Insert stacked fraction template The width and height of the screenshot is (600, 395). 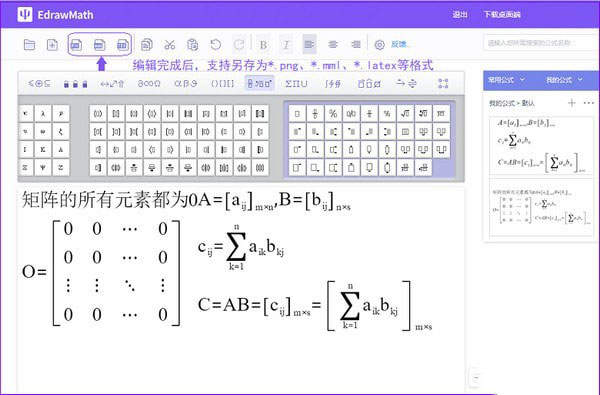coord(315,113)
